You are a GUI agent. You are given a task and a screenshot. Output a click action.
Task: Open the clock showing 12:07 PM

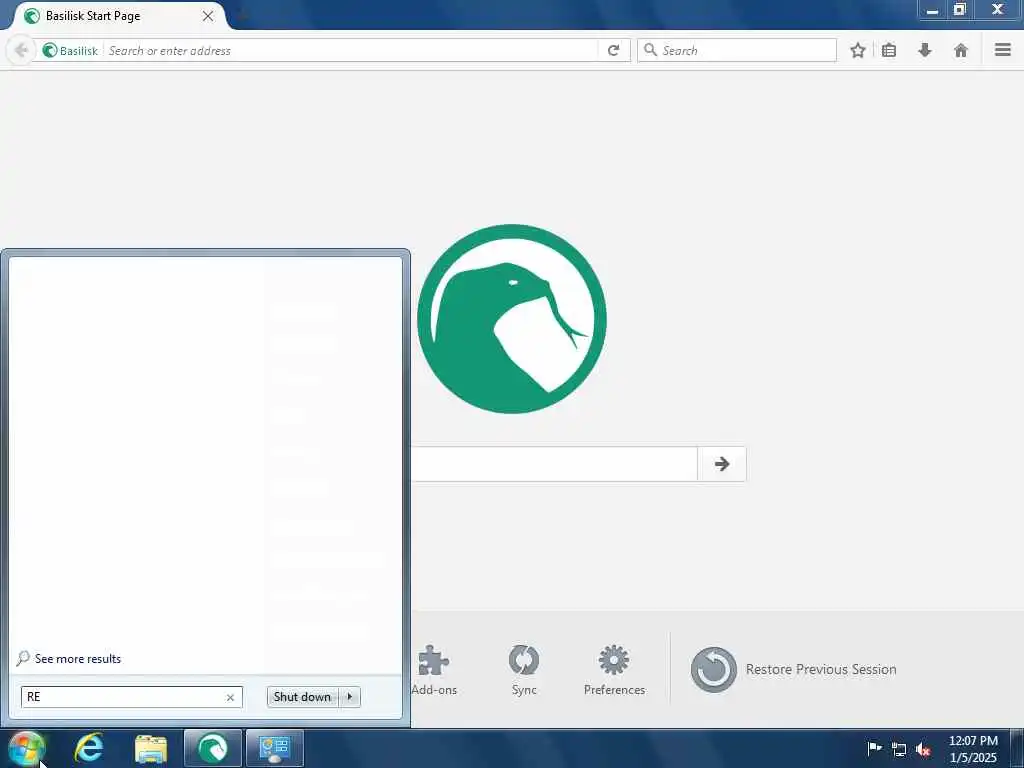point(973,749)
